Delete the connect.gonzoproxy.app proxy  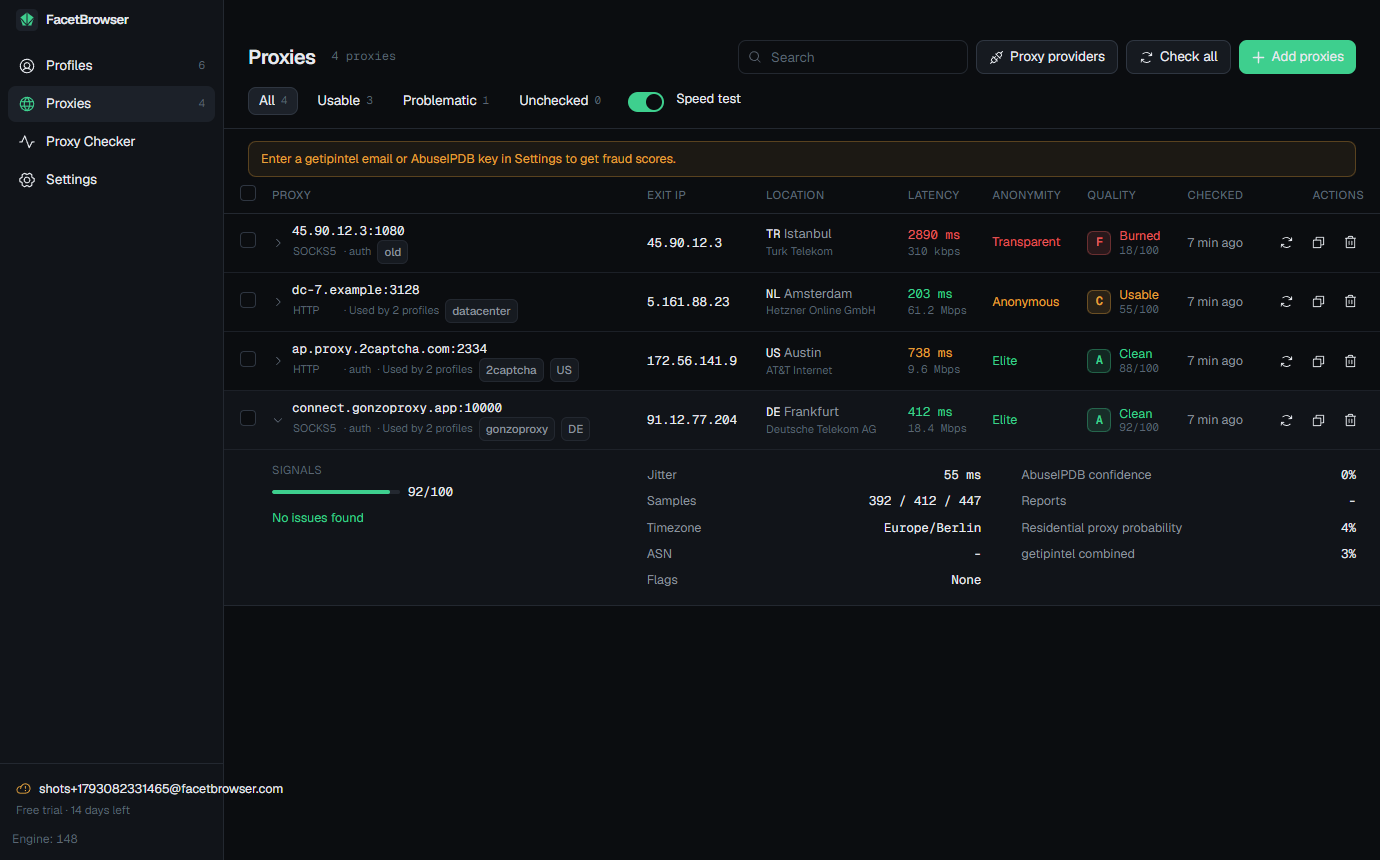(1350, 420)
